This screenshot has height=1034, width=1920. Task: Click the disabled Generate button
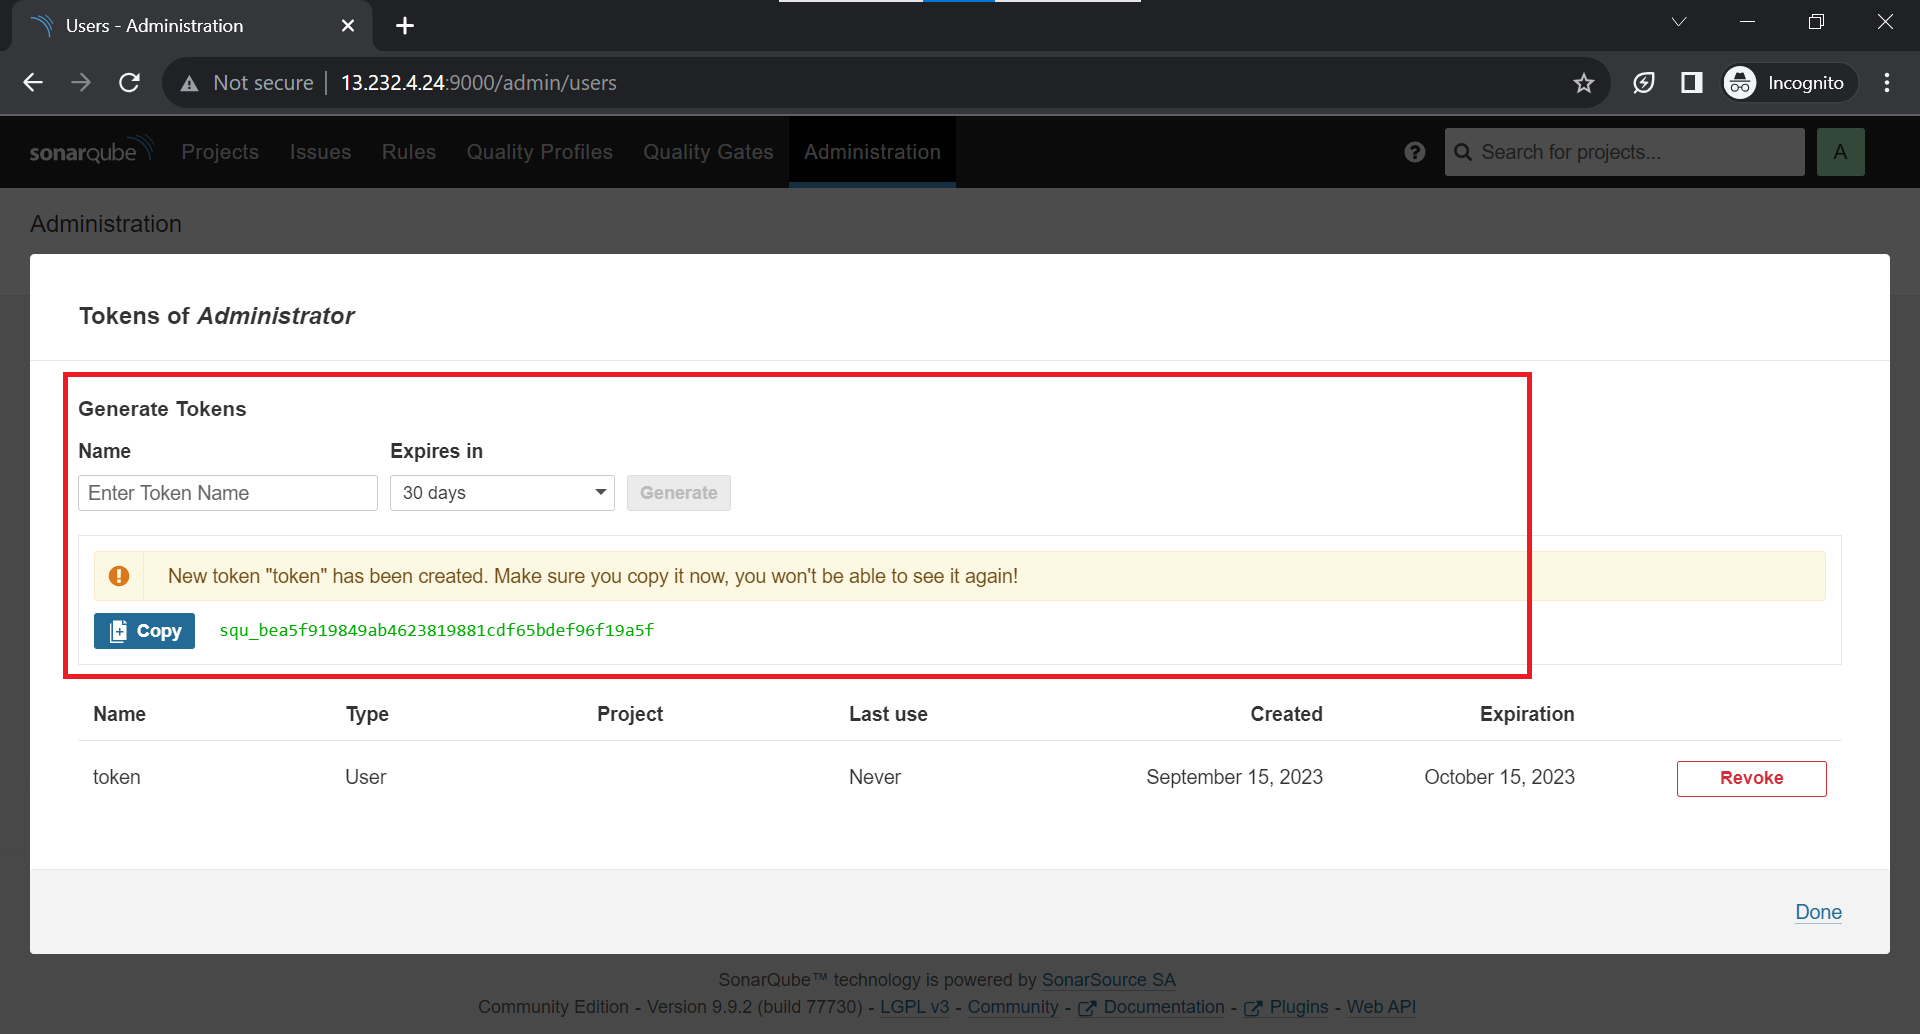(678, 493)
